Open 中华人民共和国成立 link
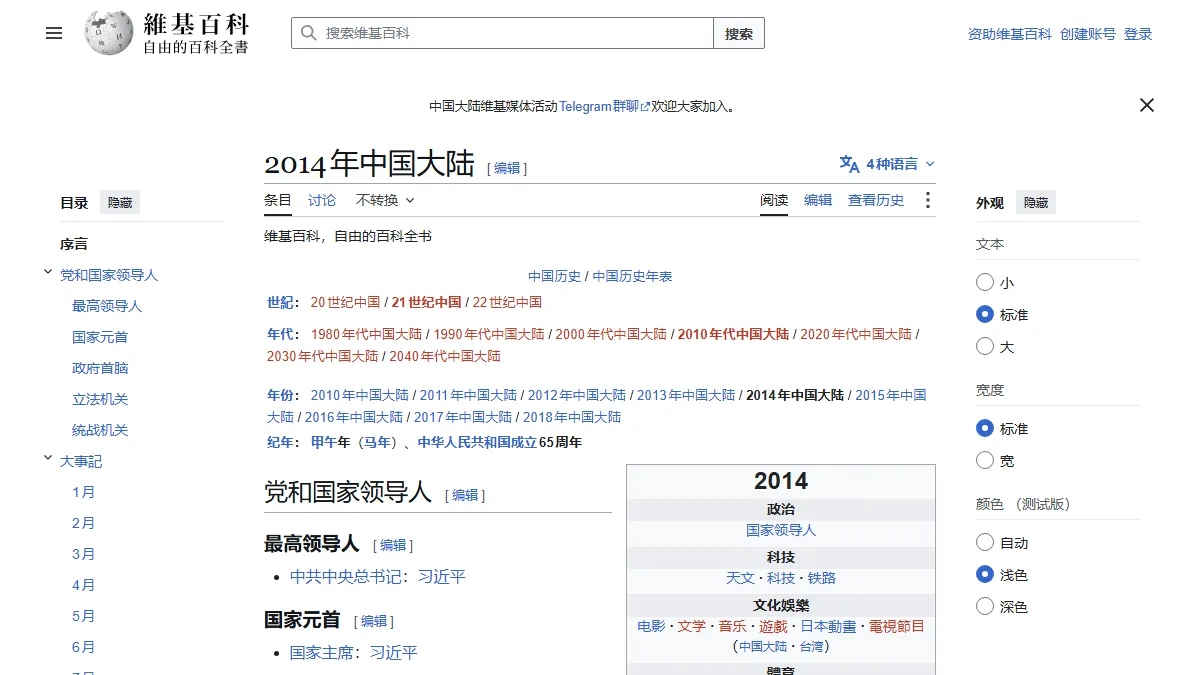Viewport: 1200px width, 675px height. 476,442
